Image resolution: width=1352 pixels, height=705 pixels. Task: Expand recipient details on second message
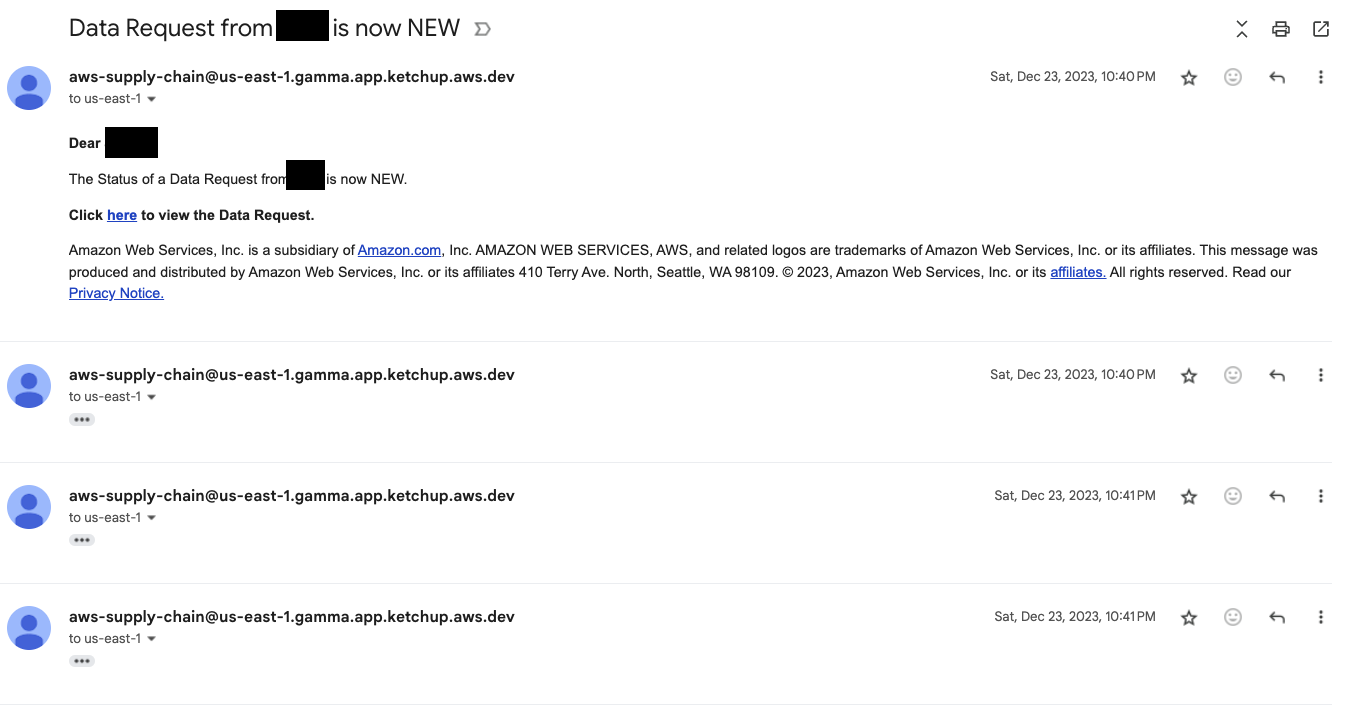click(152, 397)
